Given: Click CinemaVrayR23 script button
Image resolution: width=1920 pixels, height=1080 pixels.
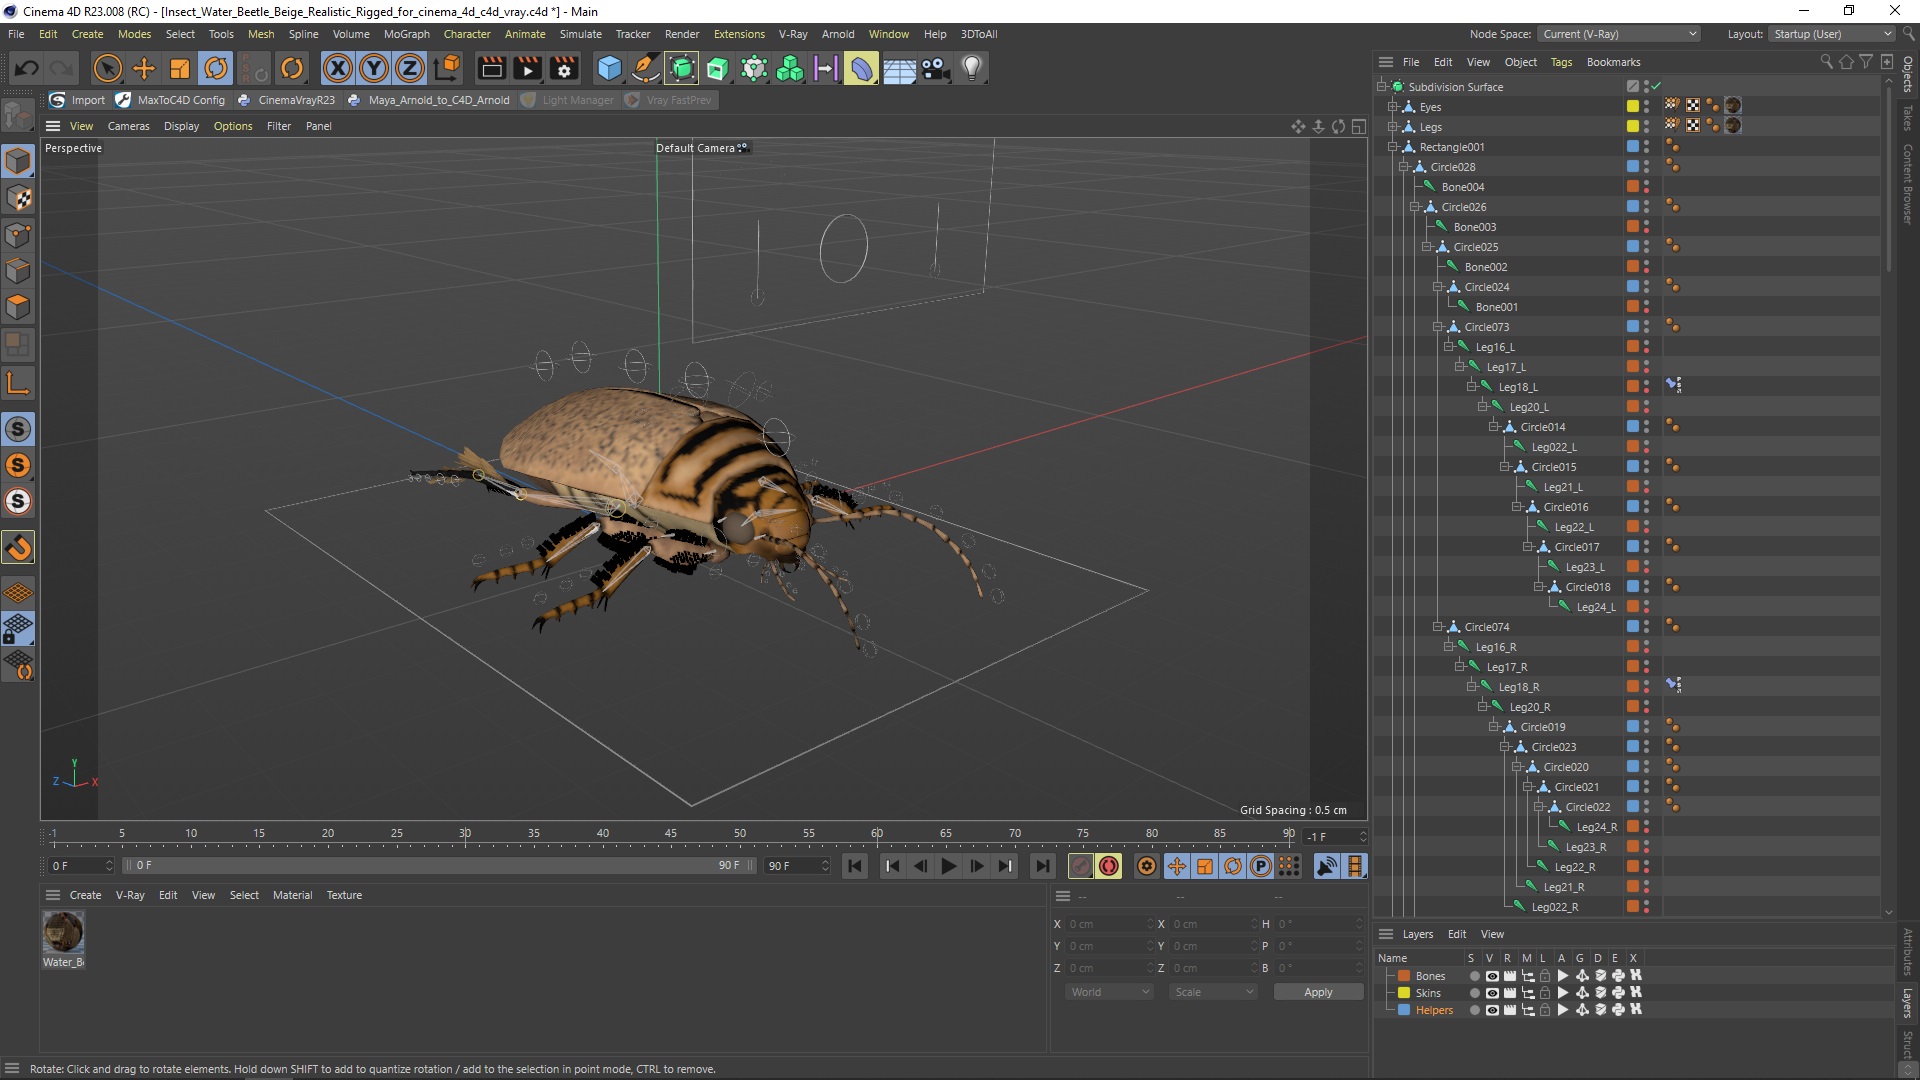Looking at the screenshot, I should point(287,100).
